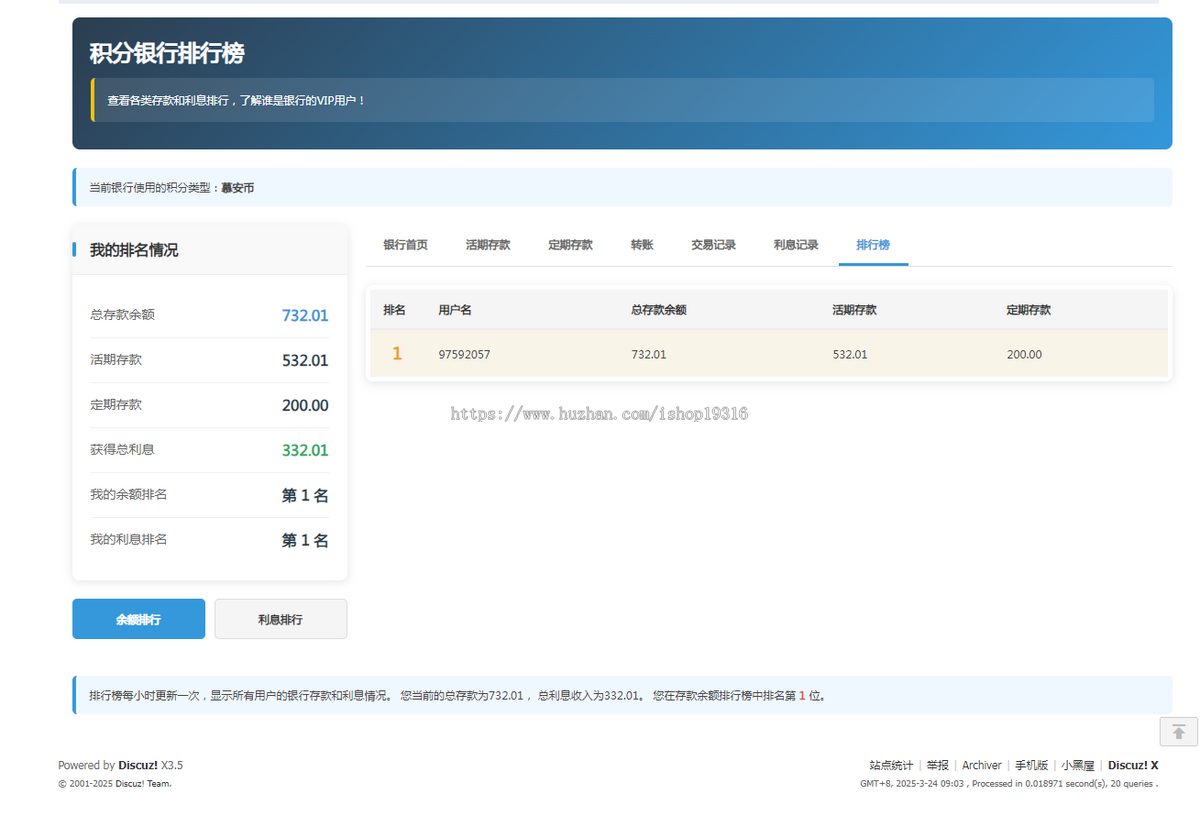Open the 小黑屋 footer link
The height and width of the screenshot is (827, 1200).
coord(1078,765)
